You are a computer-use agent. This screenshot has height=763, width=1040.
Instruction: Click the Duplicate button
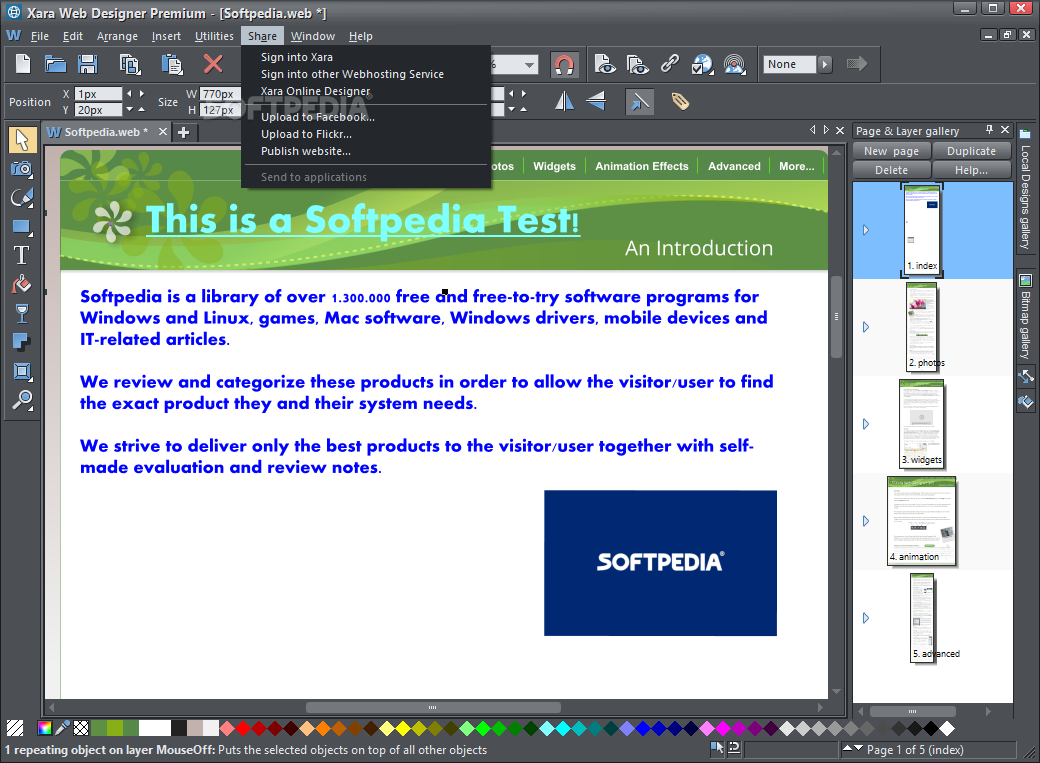(971, 151)
